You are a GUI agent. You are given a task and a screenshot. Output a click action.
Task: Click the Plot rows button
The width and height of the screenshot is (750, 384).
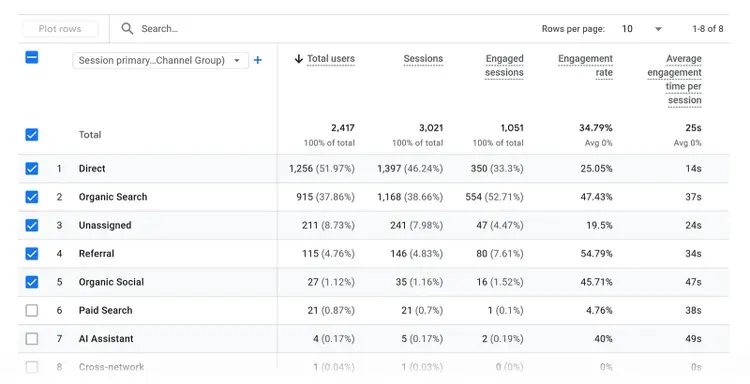60,29
